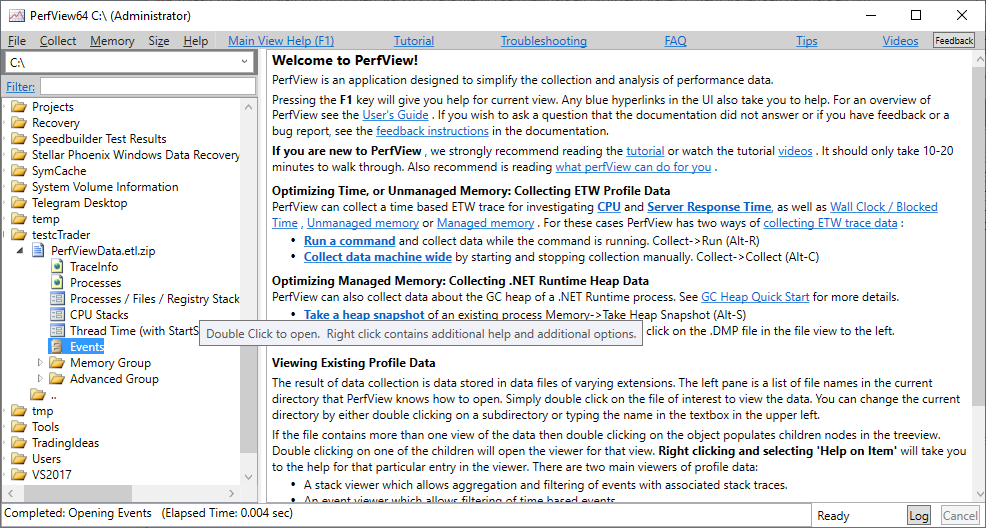
Task: Open the Size menu
Action: pyautogui.click(x=159, y=41)
